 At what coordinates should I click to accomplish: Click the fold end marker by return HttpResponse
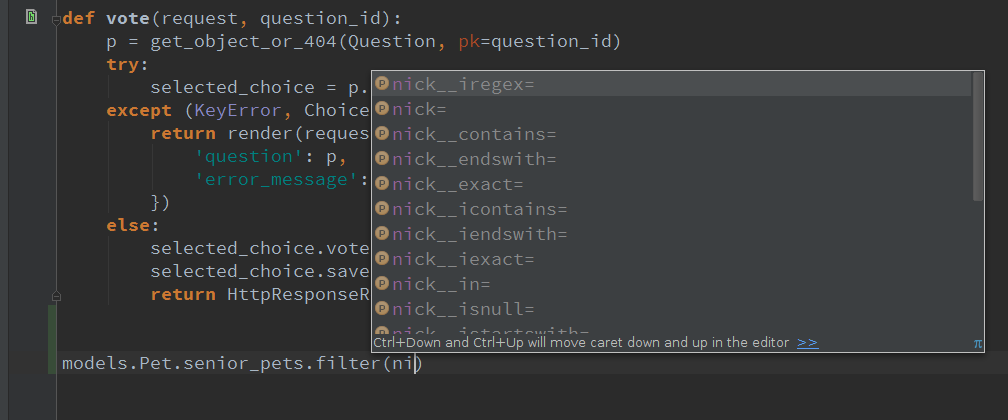57,296
